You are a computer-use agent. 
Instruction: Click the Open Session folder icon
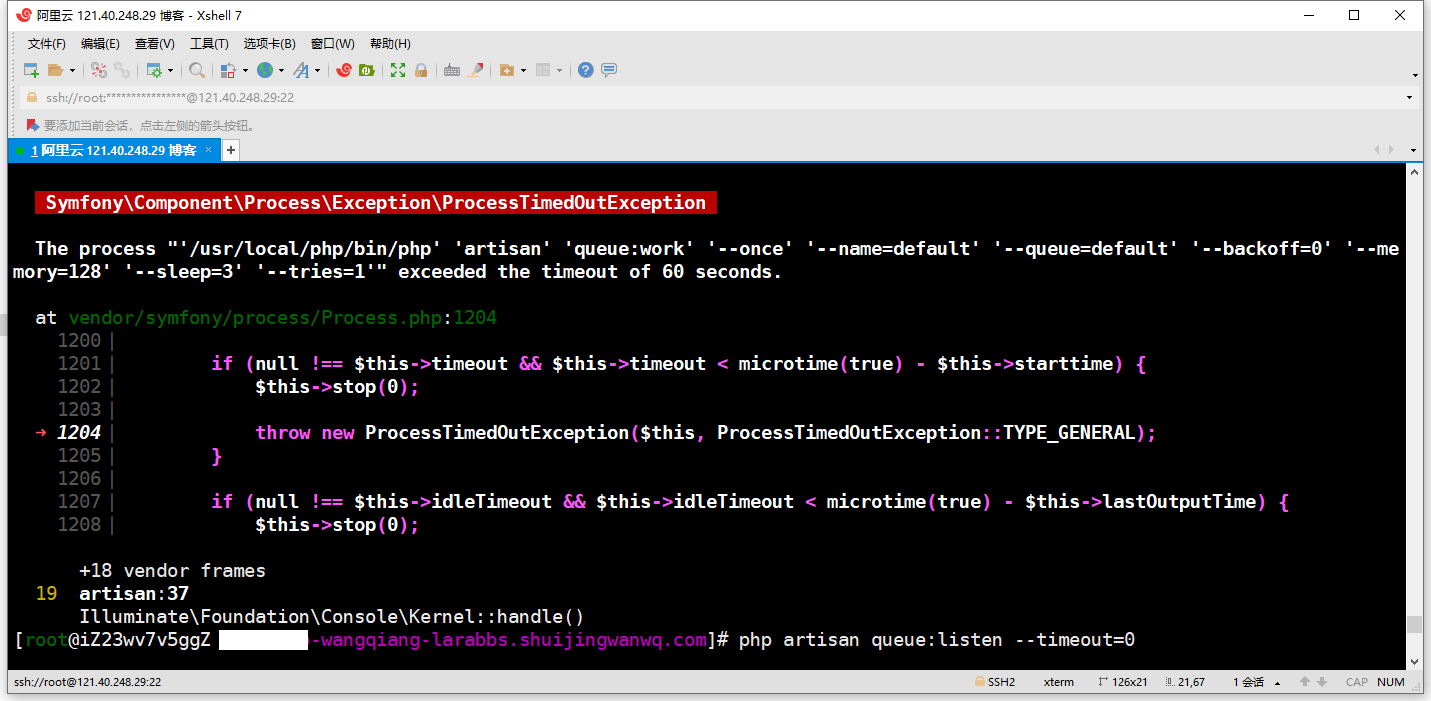pos(55,70)
